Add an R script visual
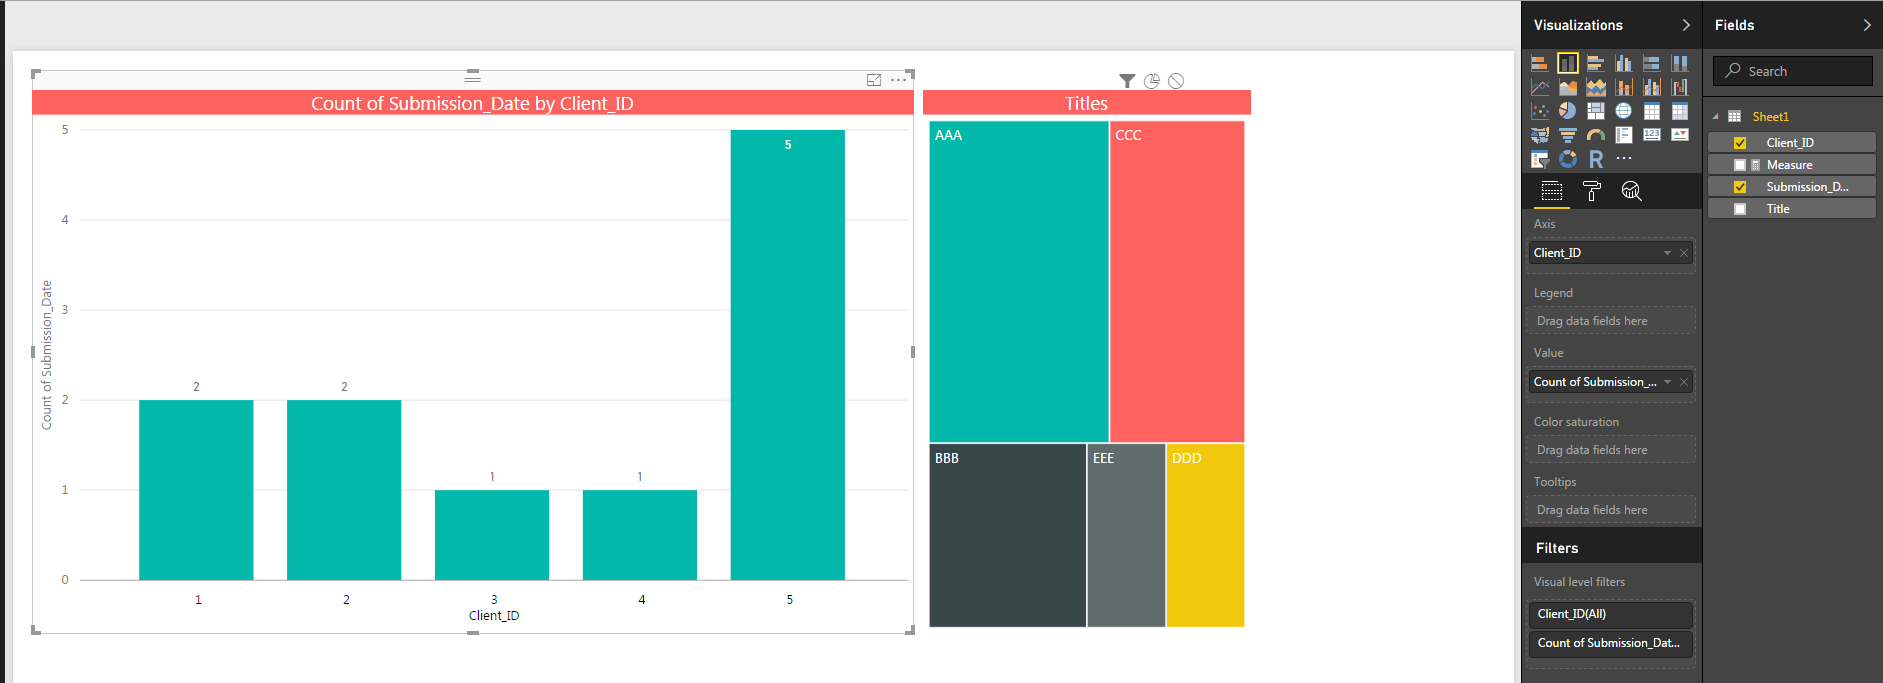The image size is (1883, 683). [1596, 159]
